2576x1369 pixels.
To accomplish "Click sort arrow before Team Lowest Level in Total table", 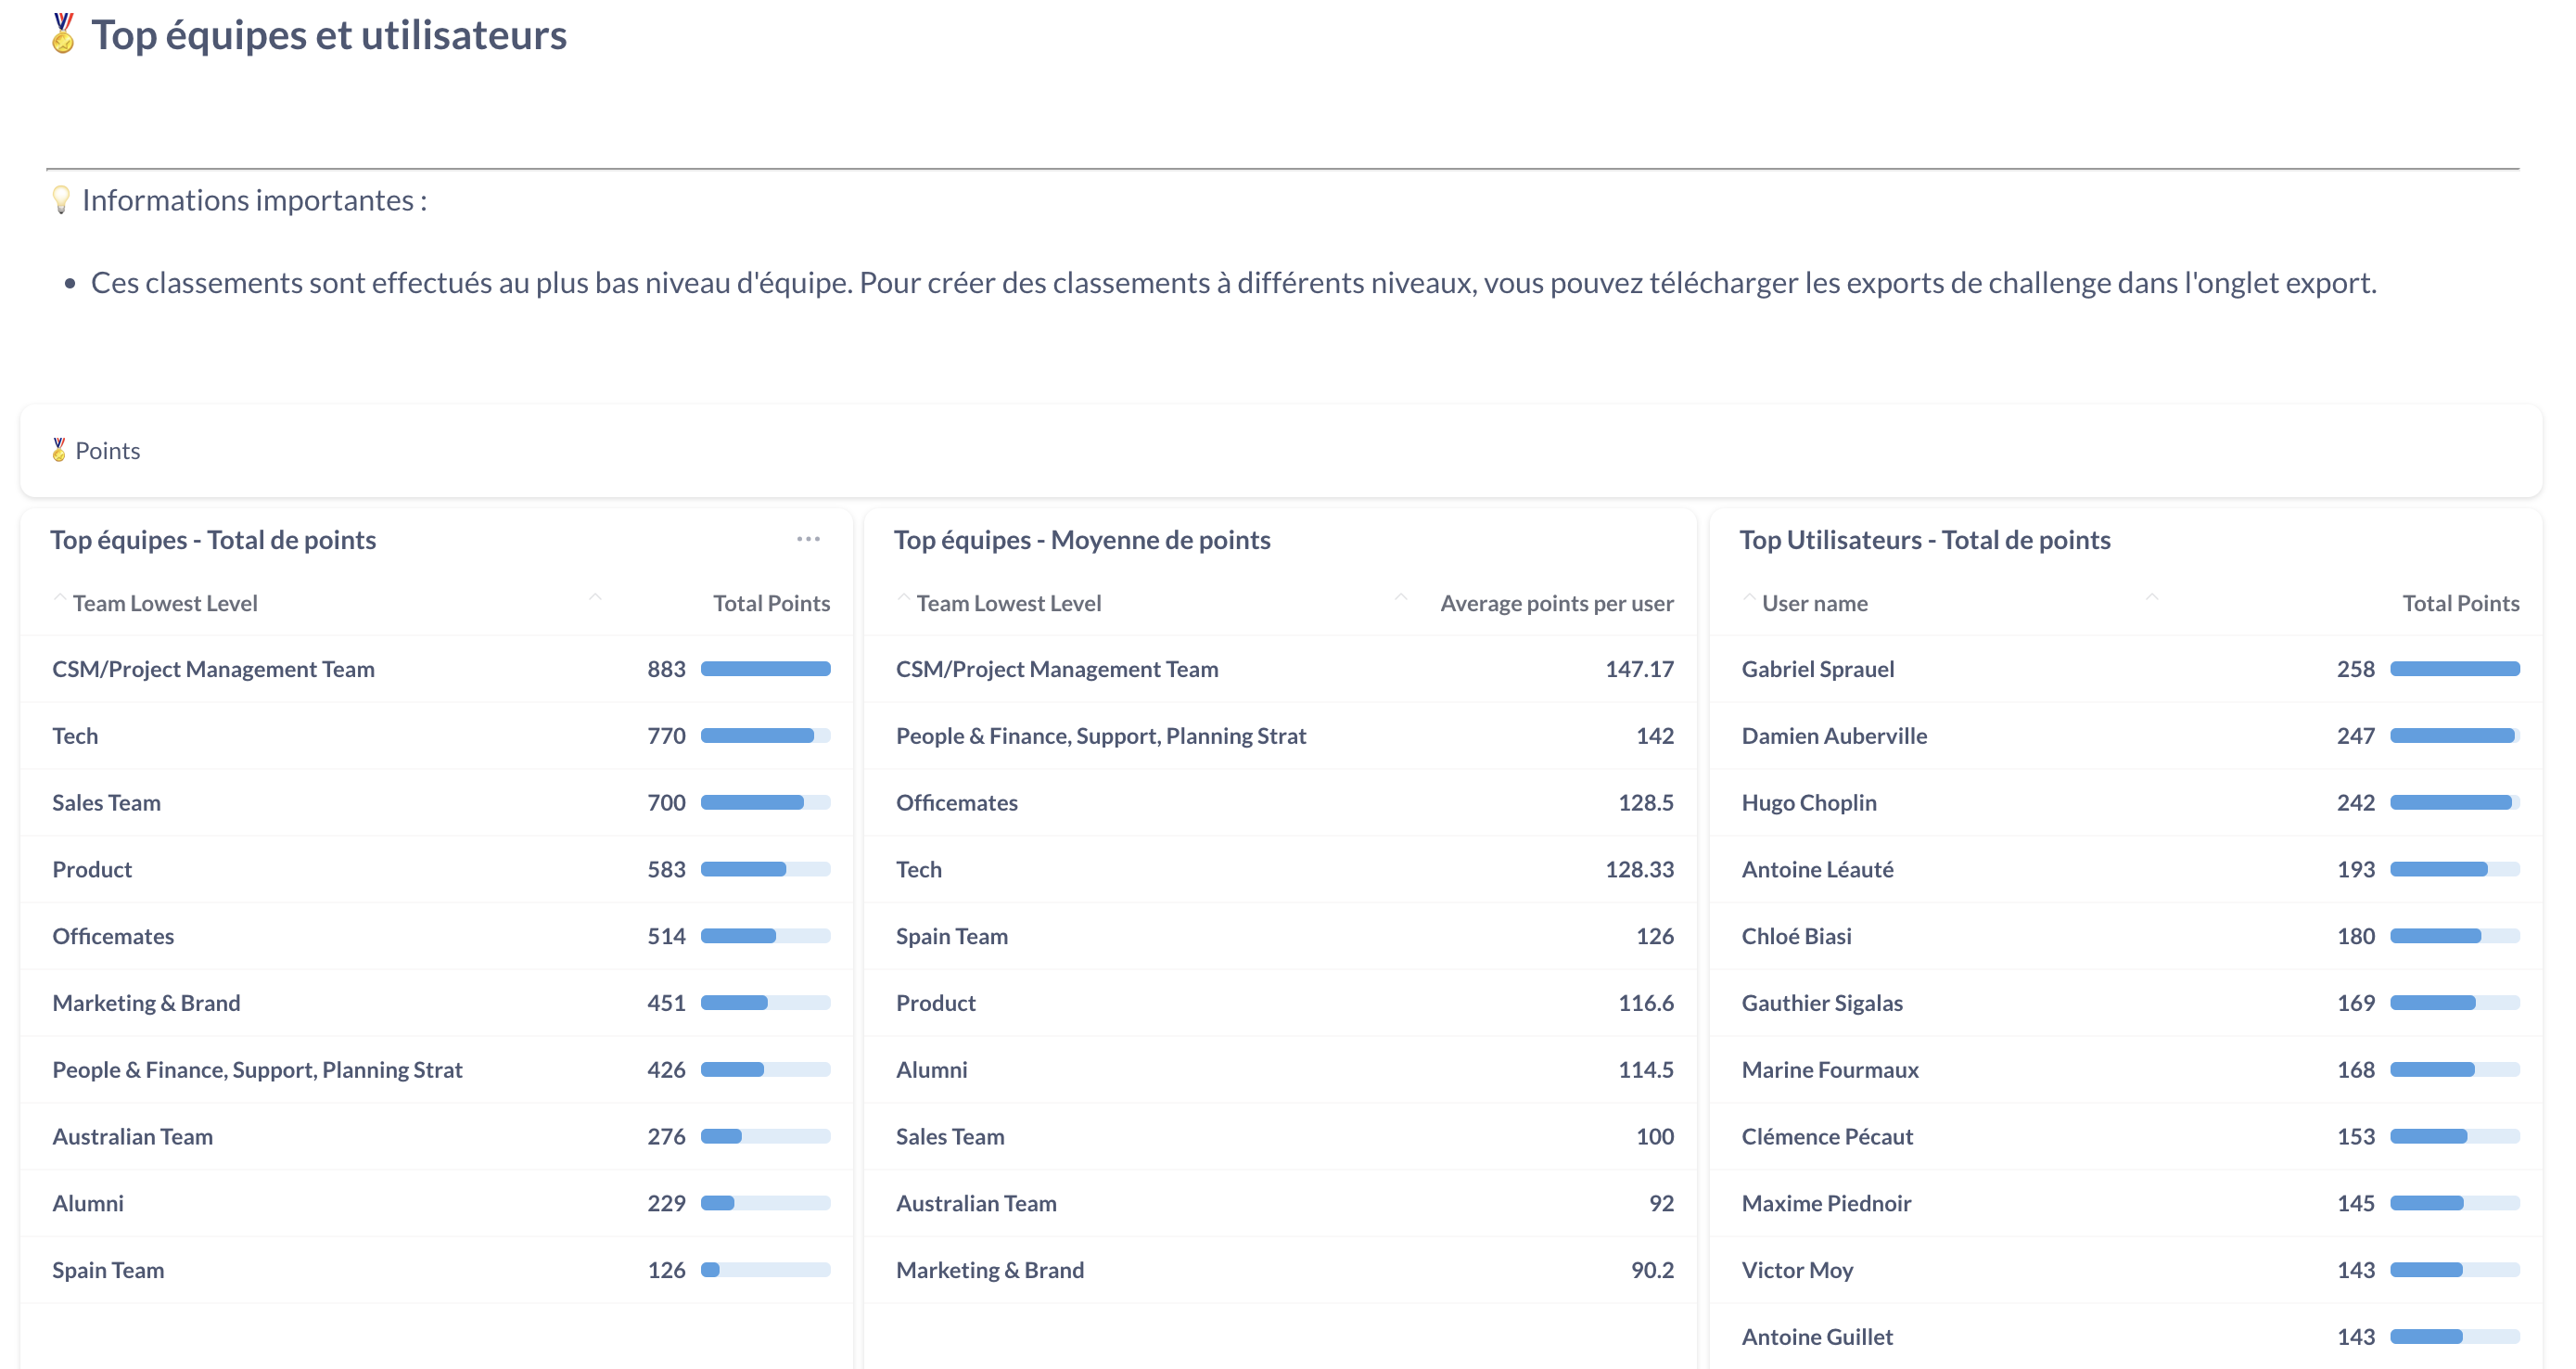I will [x=60, y=598].
